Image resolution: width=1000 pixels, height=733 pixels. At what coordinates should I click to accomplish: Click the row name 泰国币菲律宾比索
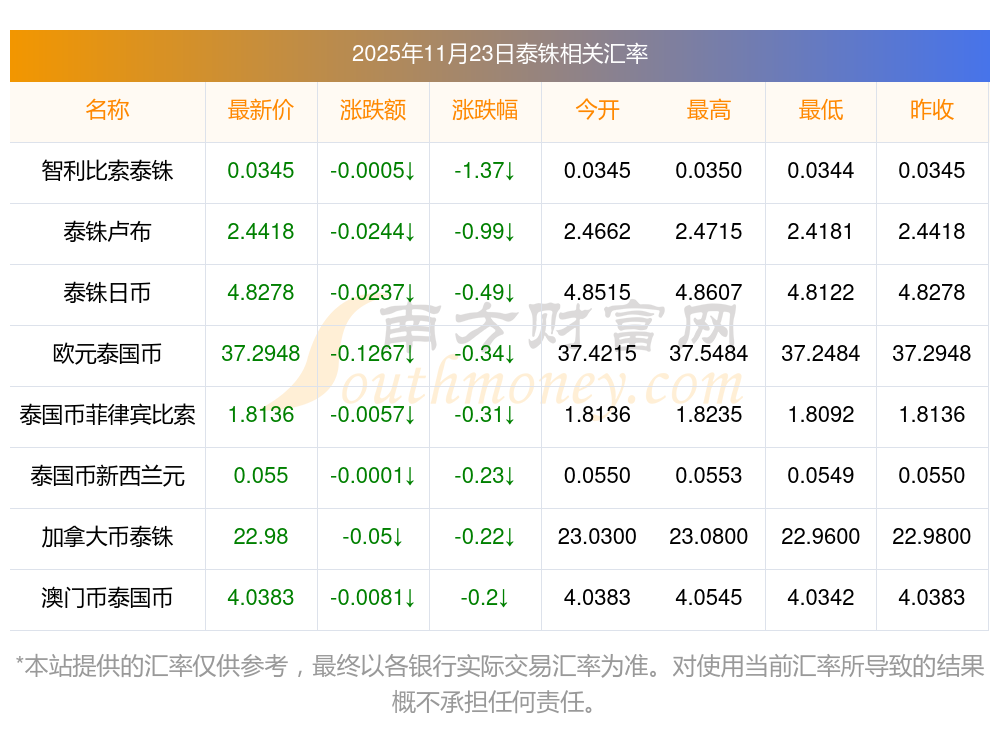(107, 415)
